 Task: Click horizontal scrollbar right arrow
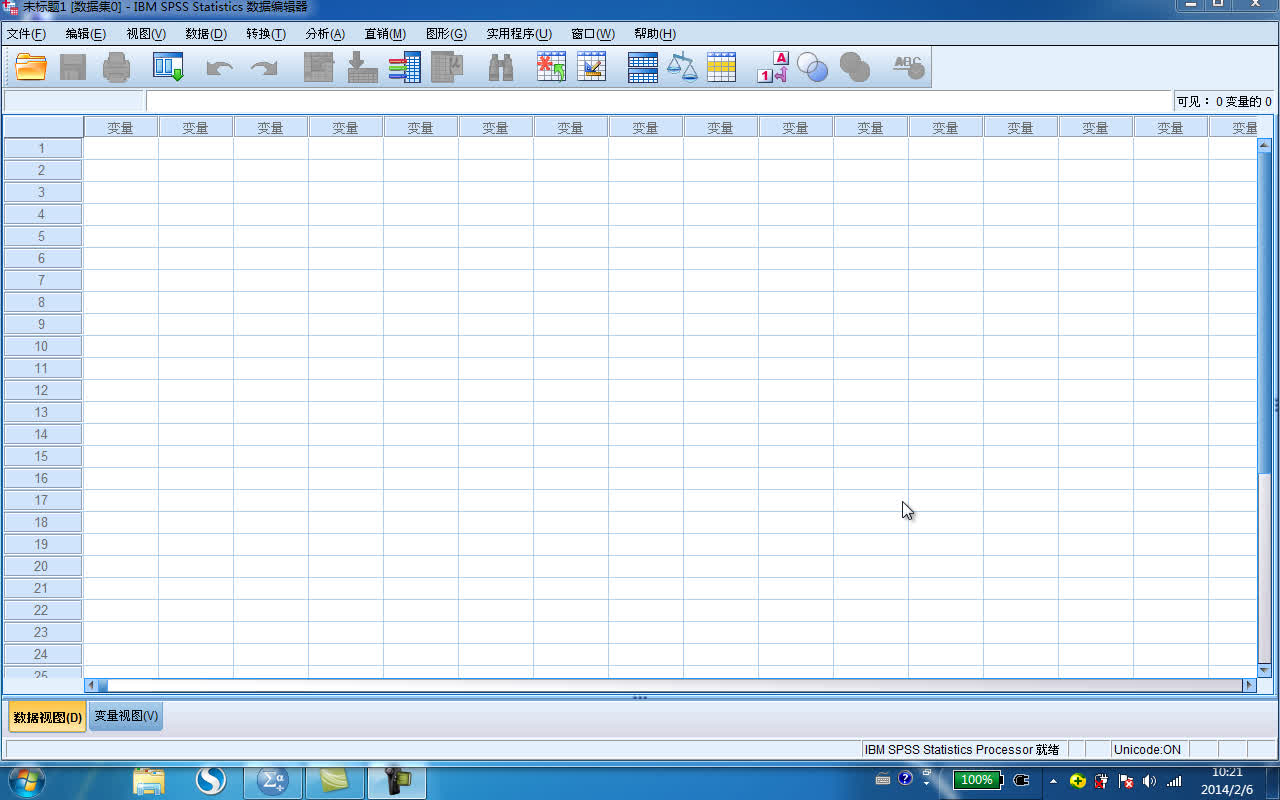pyautogui.click(x=1249, y=685)
